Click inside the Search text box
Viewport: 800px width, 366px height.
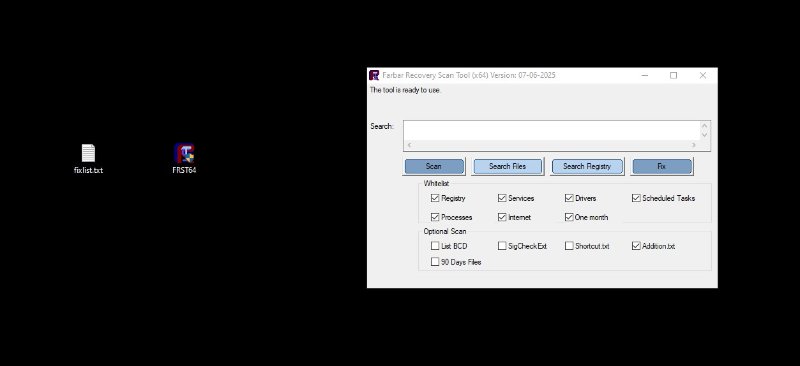(x=552, y=131)
